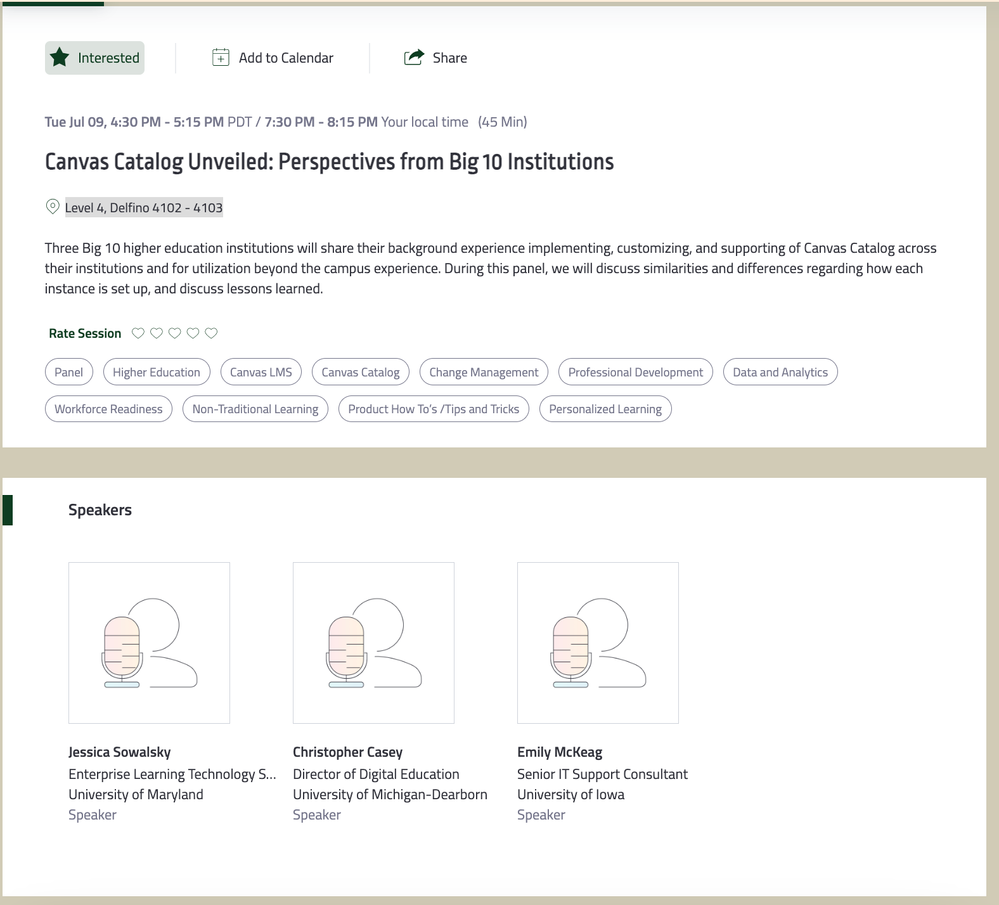The width and height of the screenshot is (999, 905).
Task: Click the Data and Analytics tag
Action: (780, 372)
